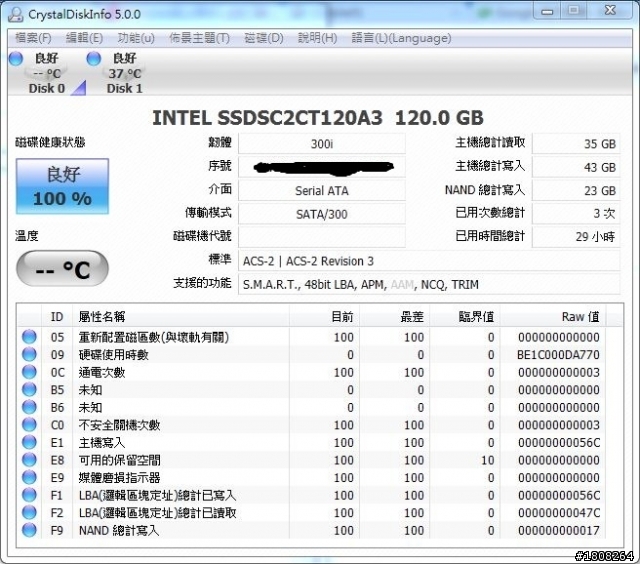This screenshot has width=640, height=564.
Task: Select the NAND 總計寫入 attribute name
Action: [119, 530]
